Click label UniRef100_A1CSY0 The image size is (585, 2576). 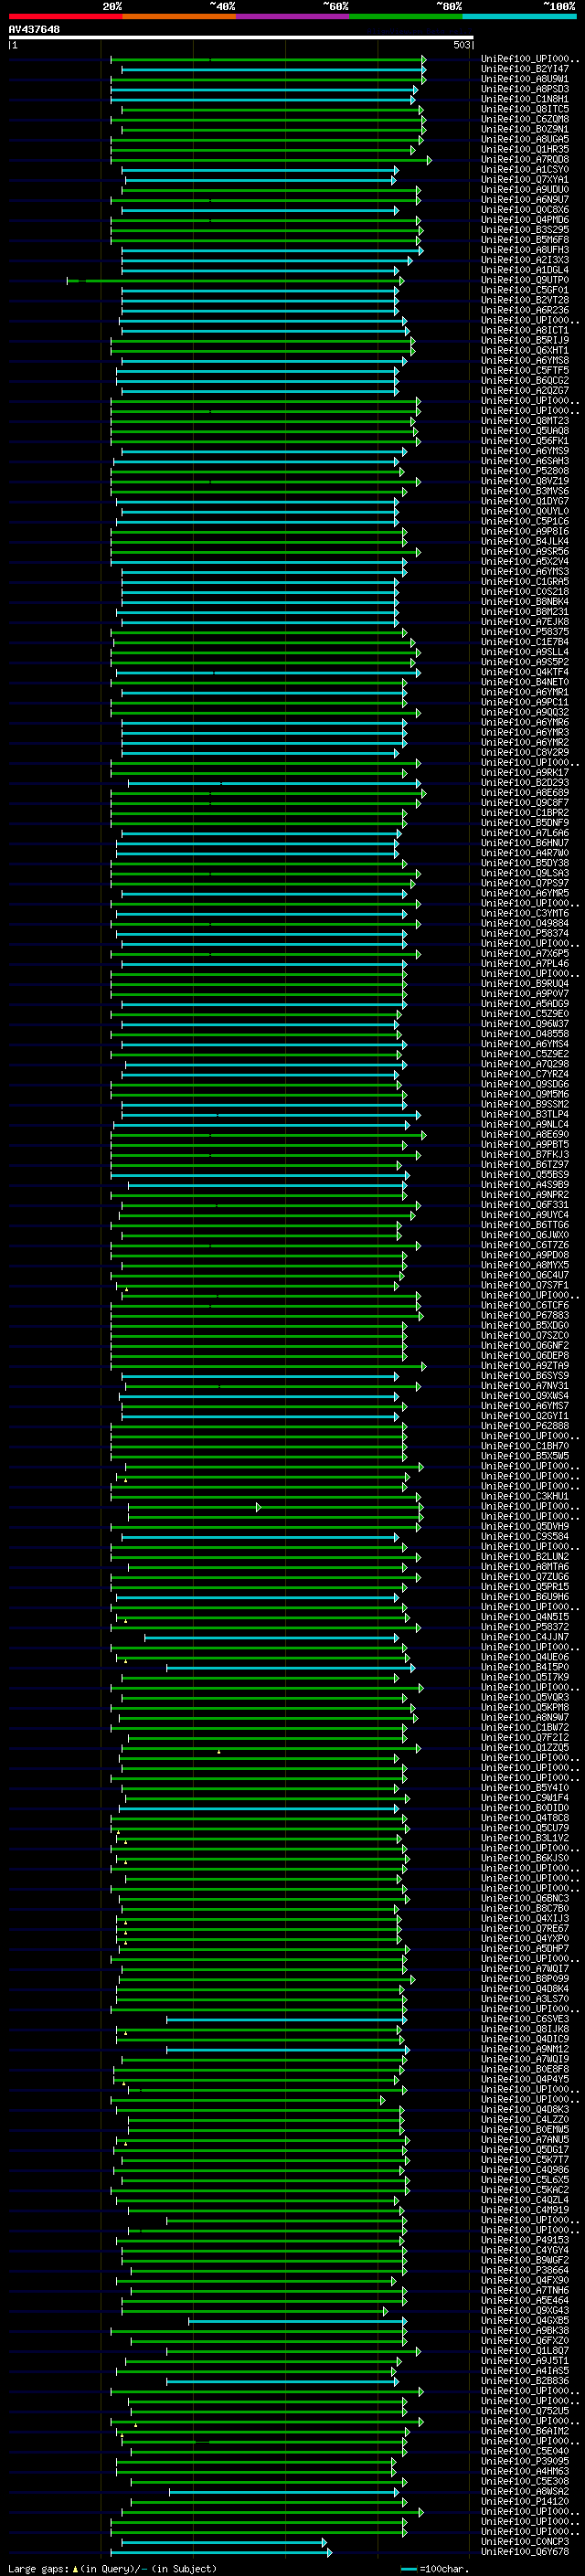(x=524, y=169)
